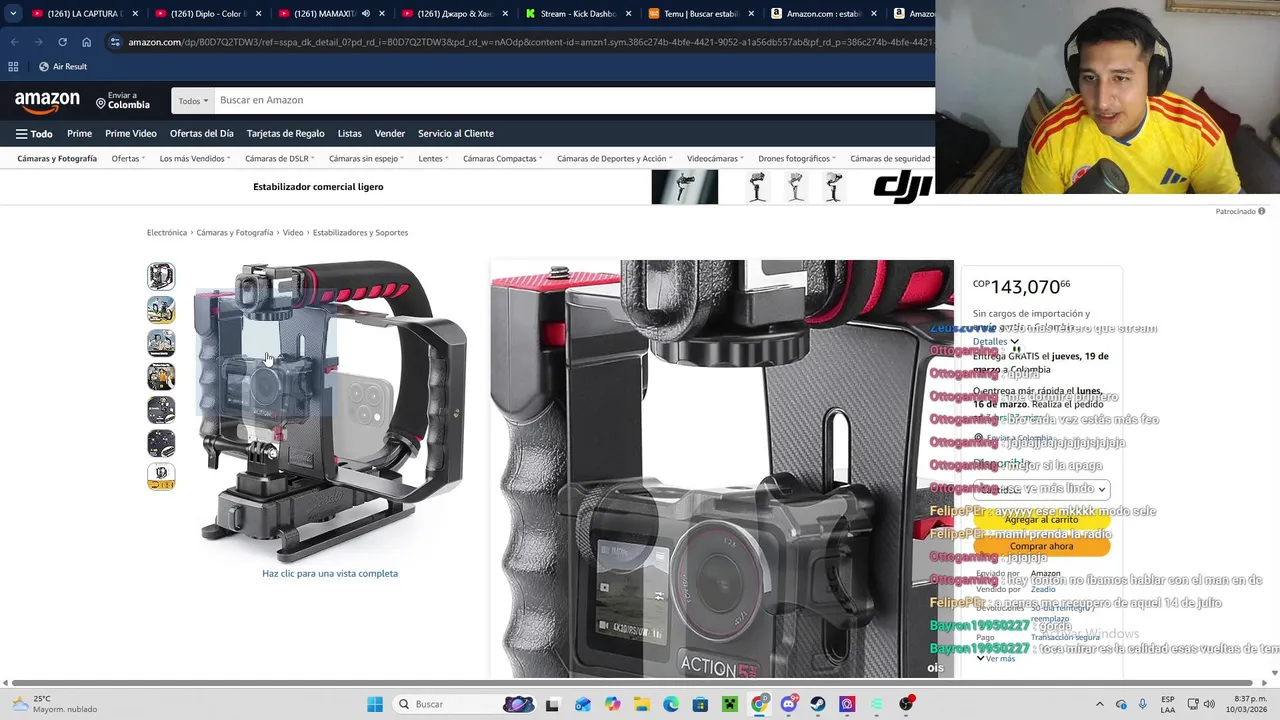Open Listas in navigation bar
The image size is (1280, 720).
[350, 133]
